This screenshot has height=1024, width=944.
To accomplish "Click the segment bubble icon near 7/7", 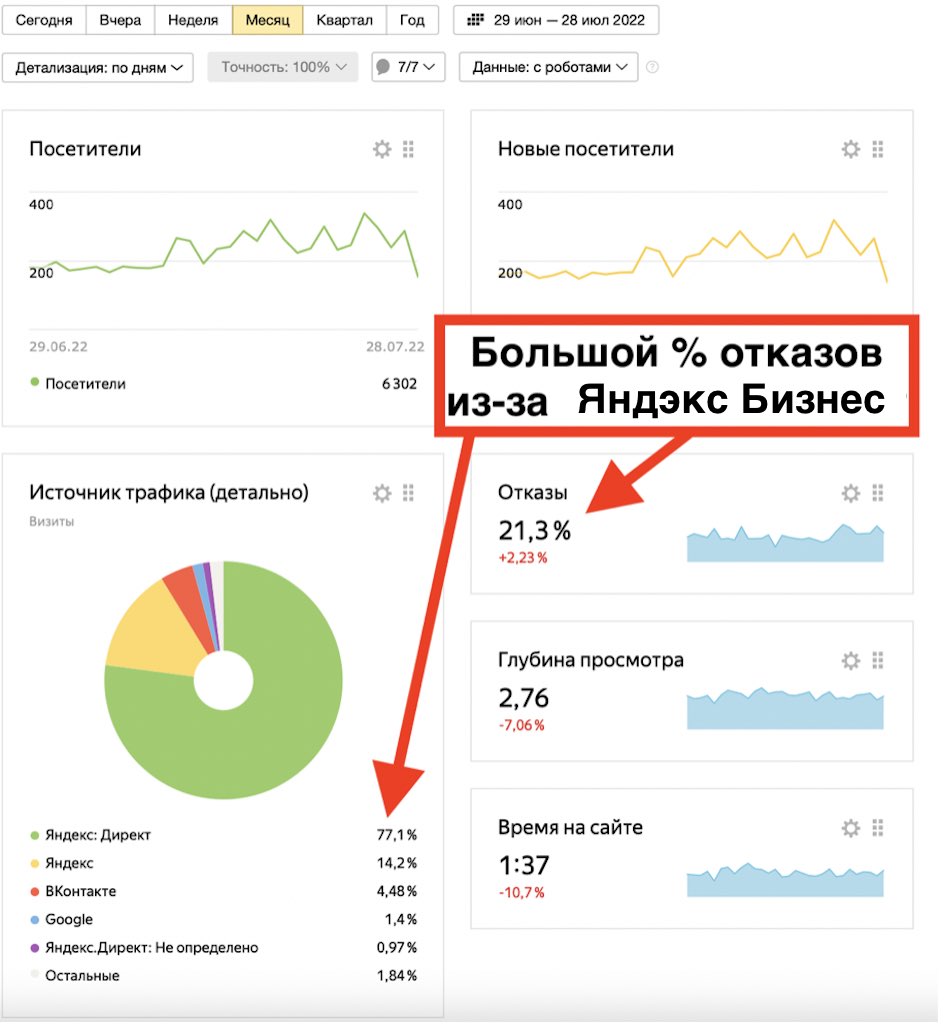I will click(x=384, y=67).
